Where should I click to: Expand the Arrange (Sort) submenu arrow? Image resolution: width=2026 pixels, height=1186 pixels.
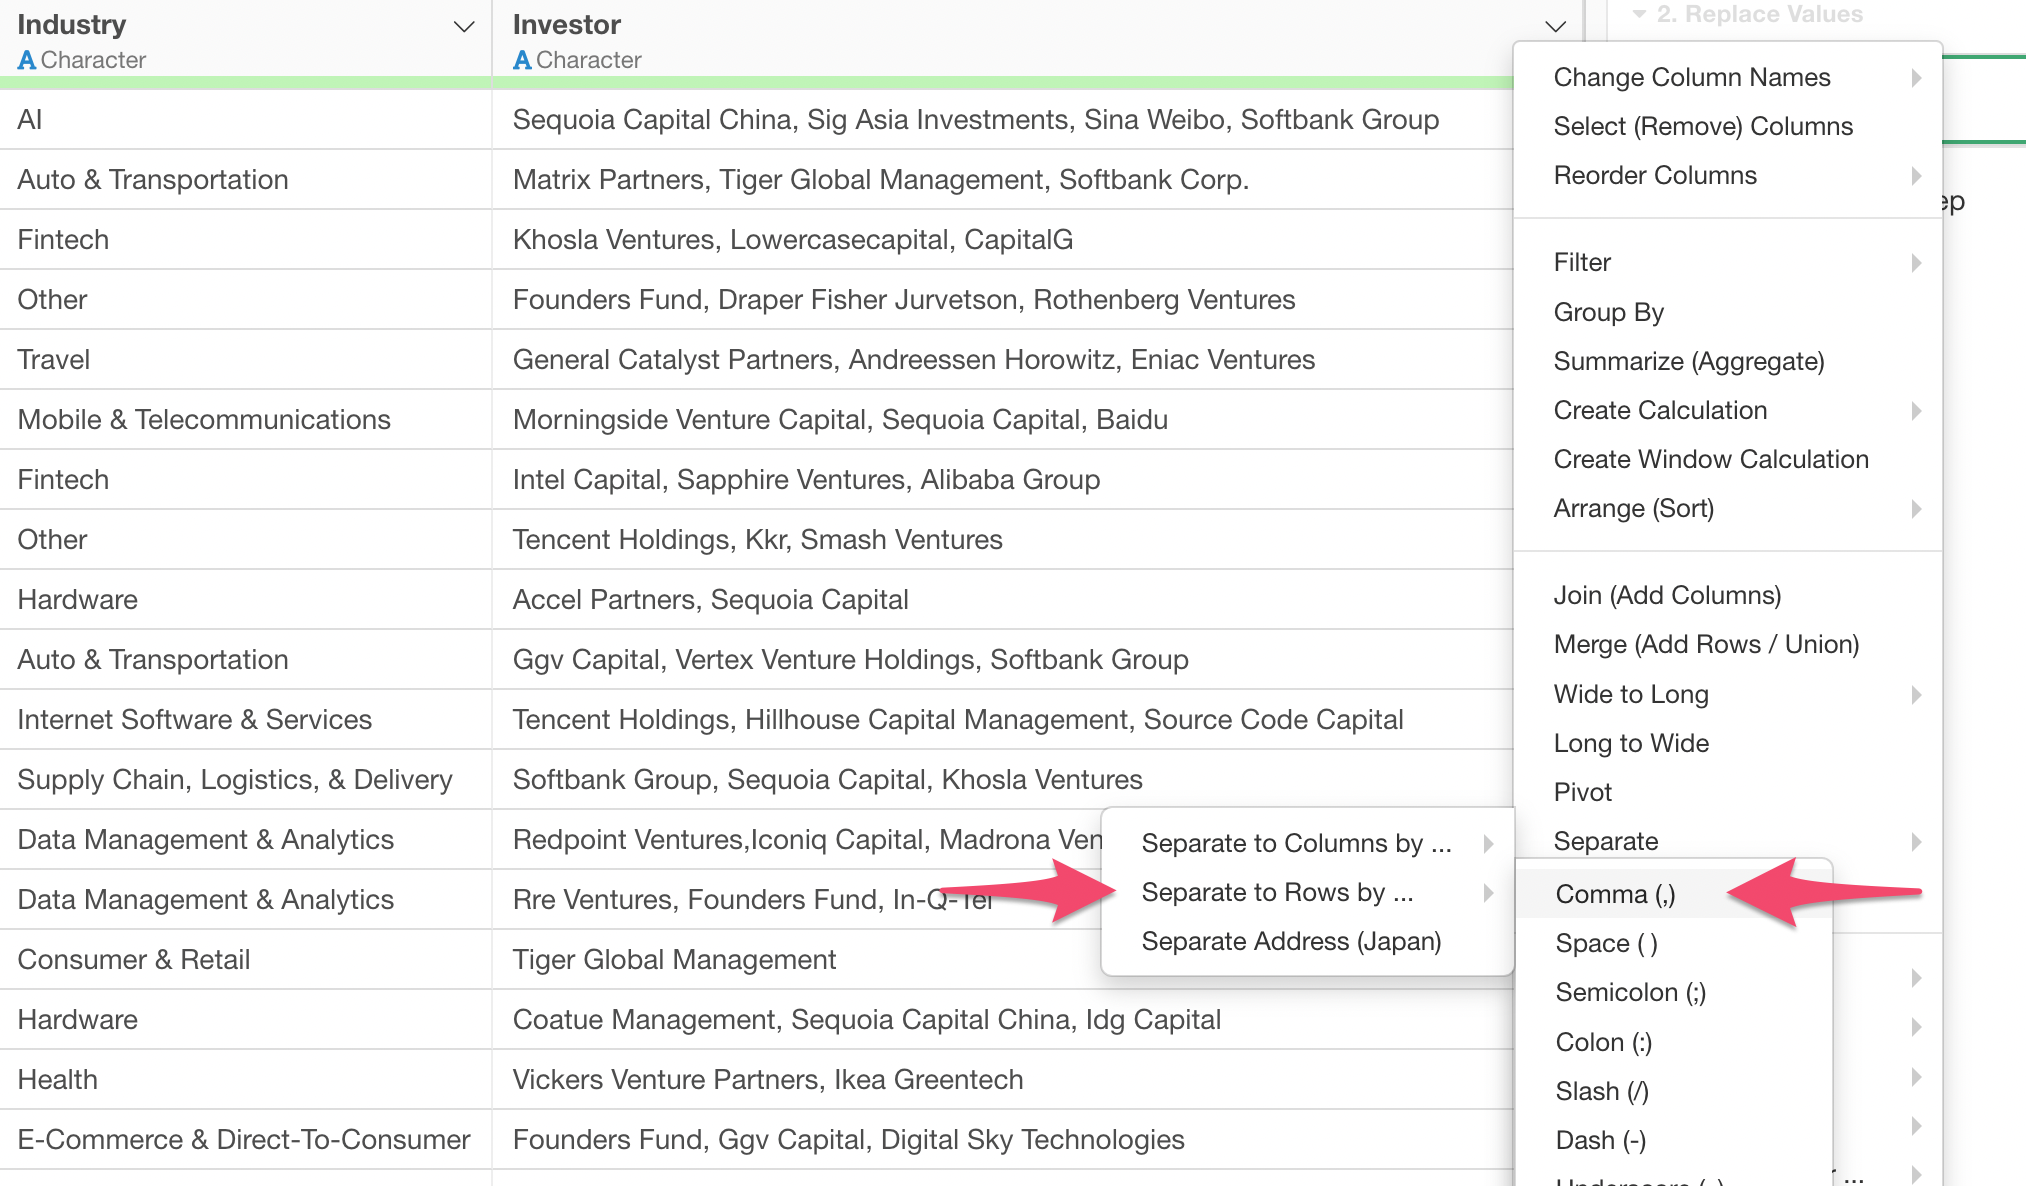(x=1916, y=509)
